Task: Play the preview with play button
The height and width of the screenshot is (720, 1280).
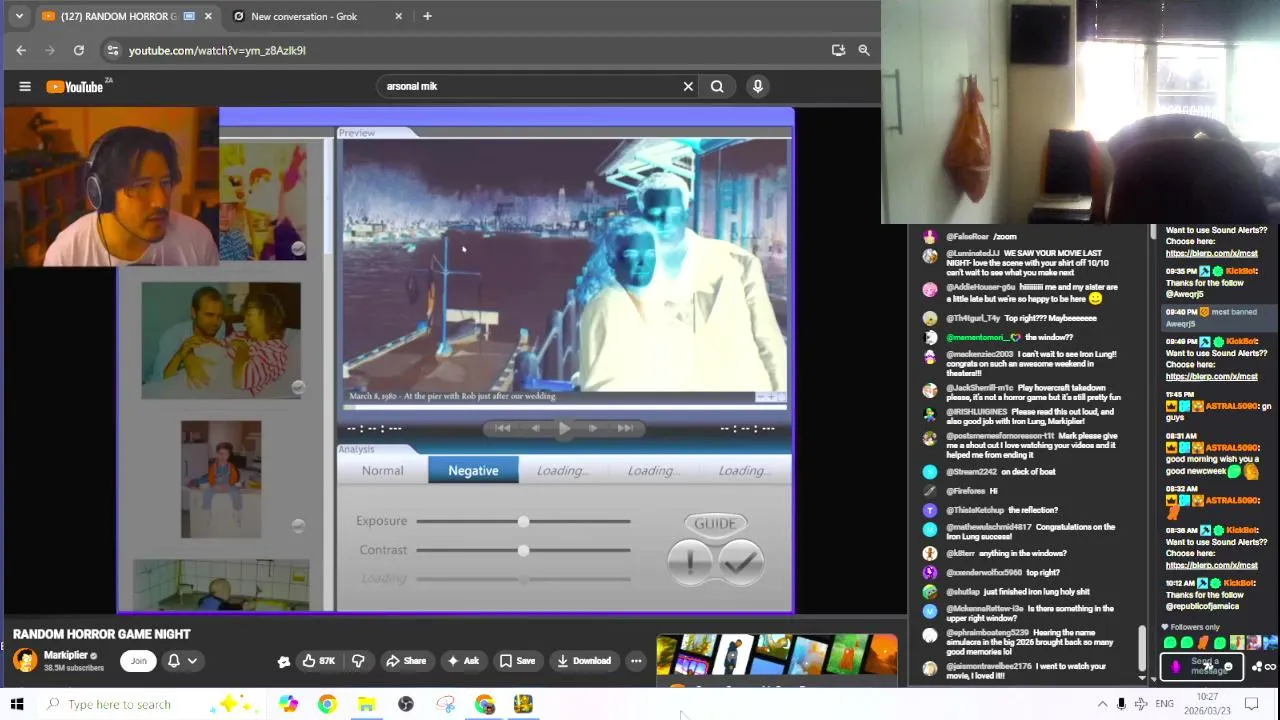Action: click(564, 429)
